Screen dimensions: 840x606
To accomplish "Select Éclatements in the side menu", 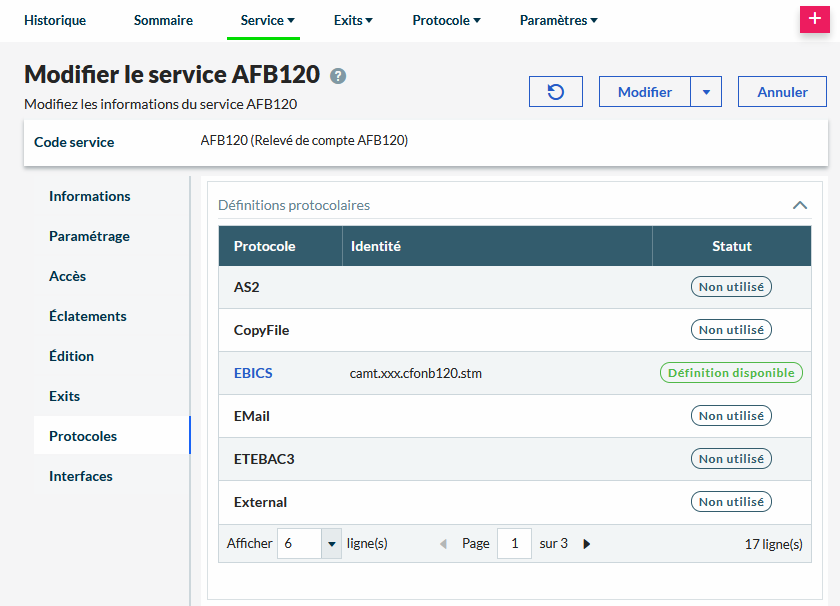I will [x=88, y=316].
